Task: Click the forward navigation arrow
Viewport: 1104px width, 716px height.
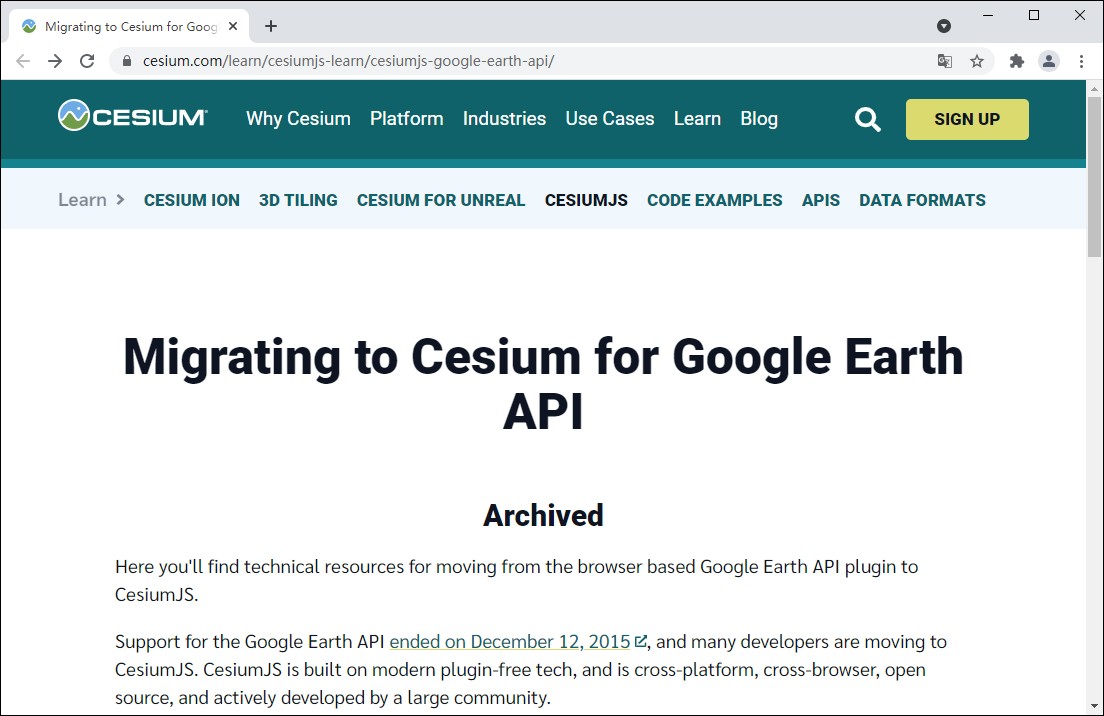Action: point(54,60)
